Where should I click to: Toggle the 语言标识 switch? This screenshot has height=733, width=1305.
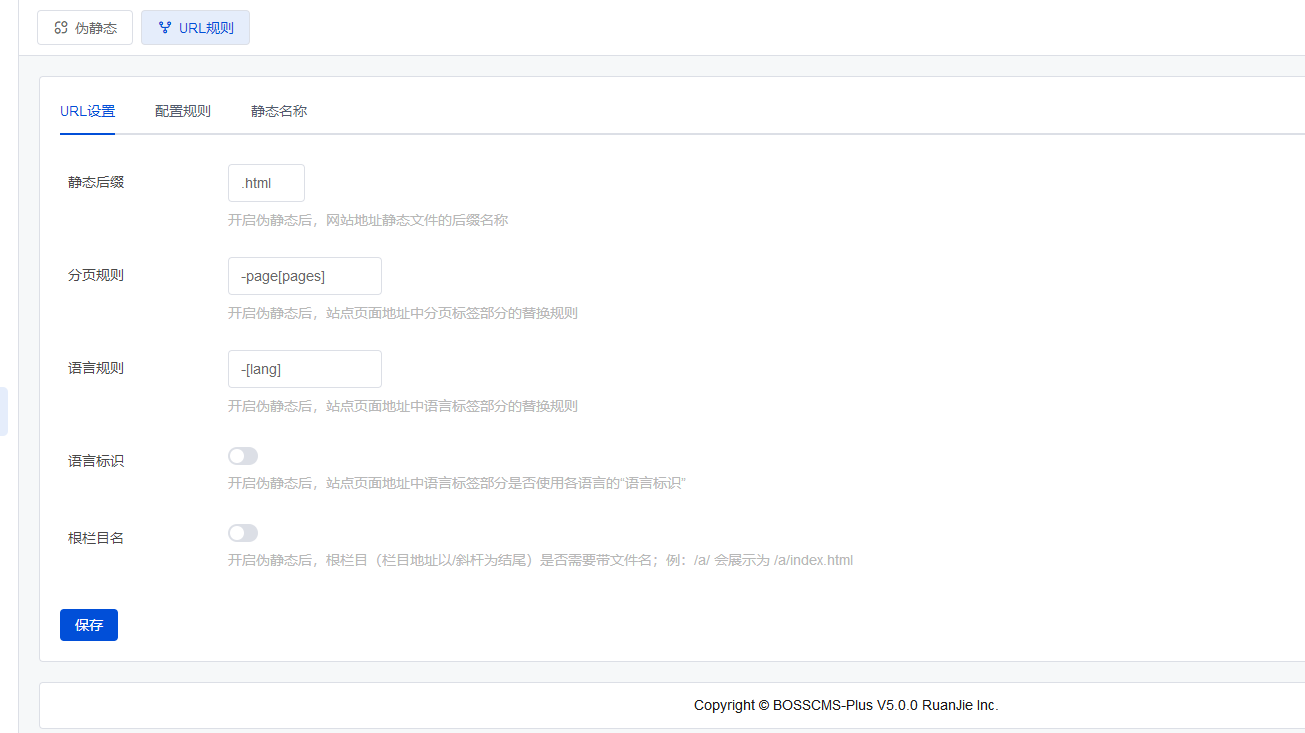243,456
